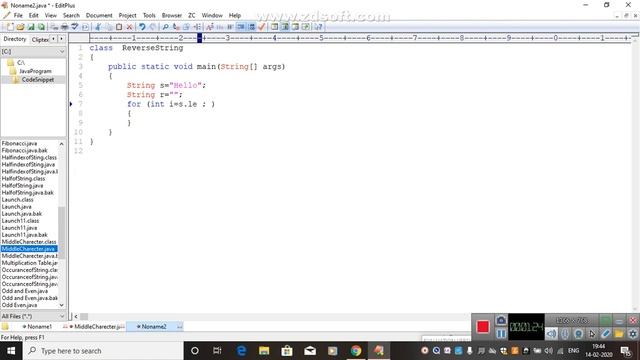Open the Windows Start menu

[x=11, y=351]
